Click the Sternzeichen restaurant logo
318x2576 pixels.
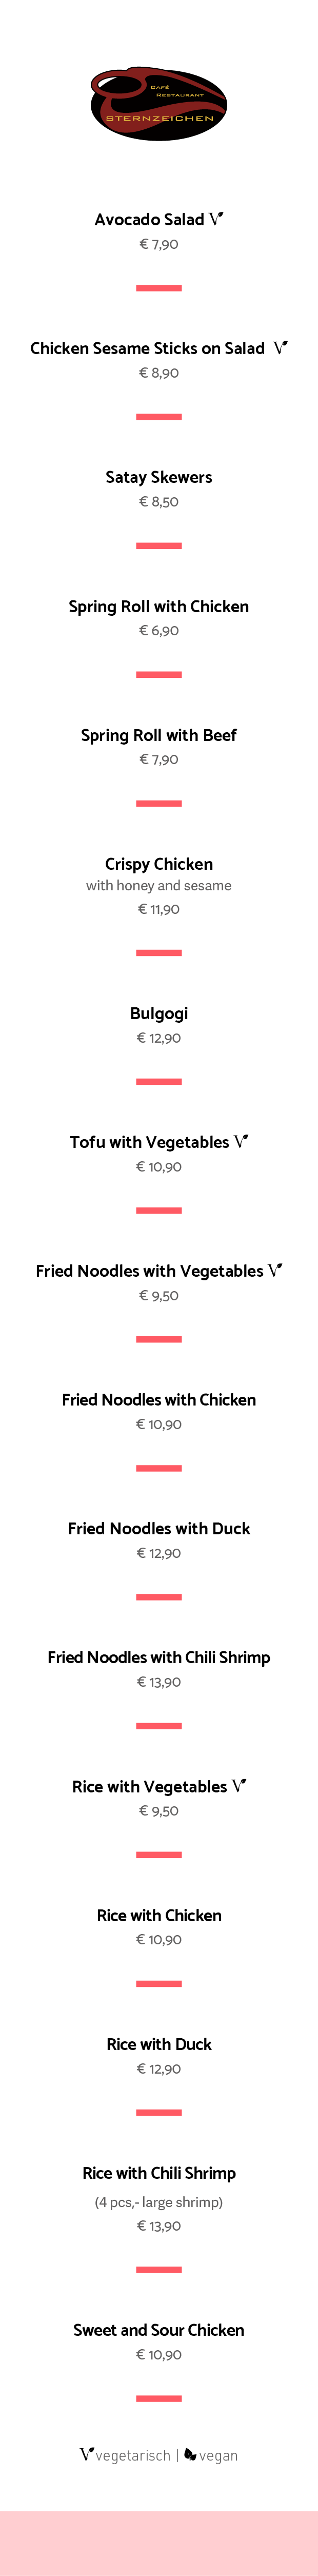[x=159, y=105]
